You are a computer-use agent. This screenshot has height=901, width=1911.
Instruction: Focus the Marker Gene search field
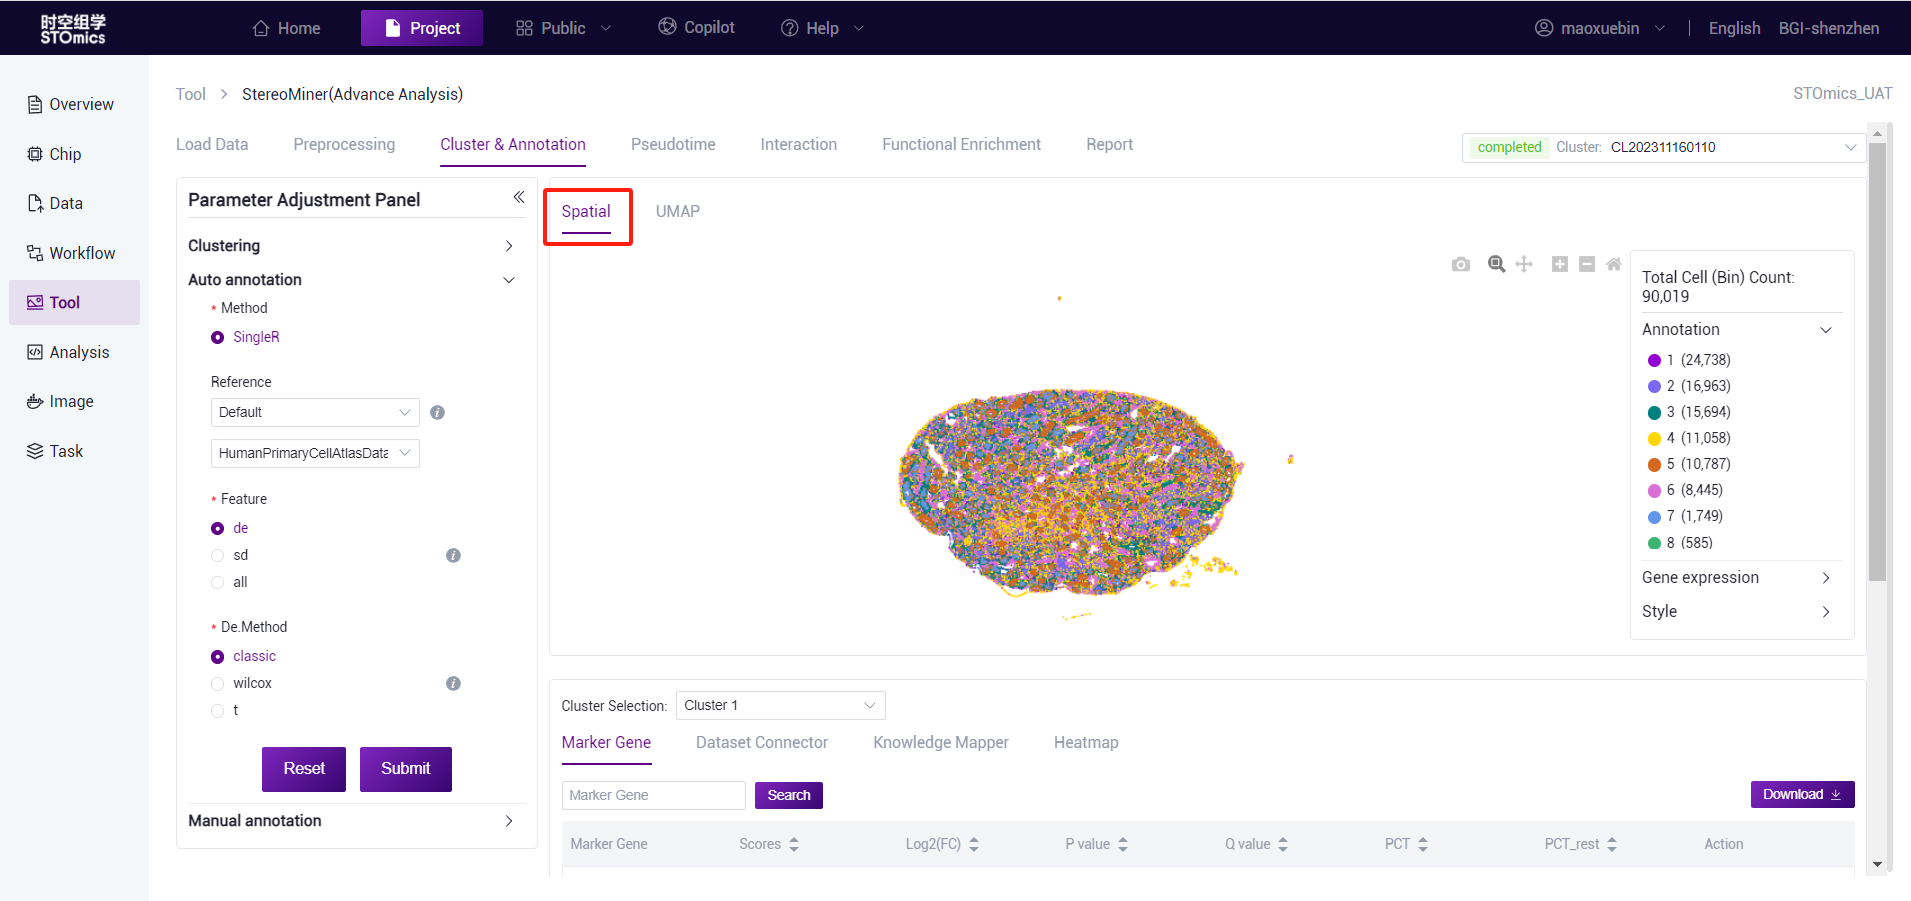coord(653,795)
